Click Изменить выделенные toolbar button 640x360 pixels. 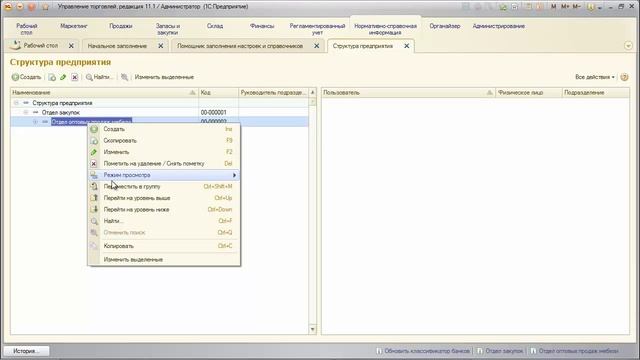tap(164, 77)
